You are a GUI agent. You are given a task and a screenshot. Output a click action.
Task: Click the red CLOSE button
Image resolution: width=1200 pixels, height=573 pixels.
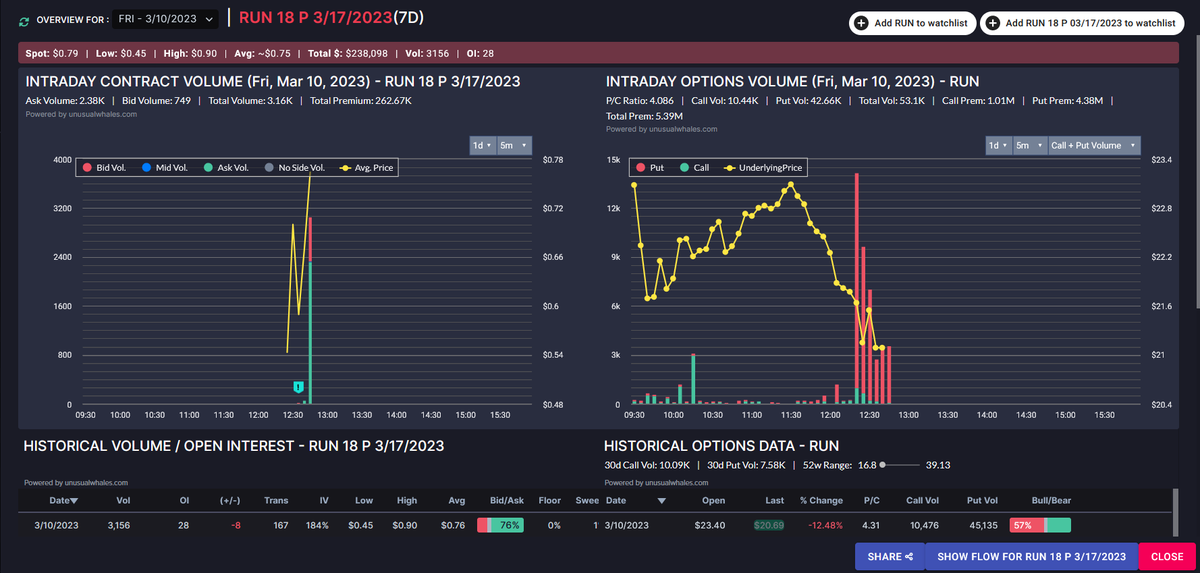click(x=1167, y=556)
